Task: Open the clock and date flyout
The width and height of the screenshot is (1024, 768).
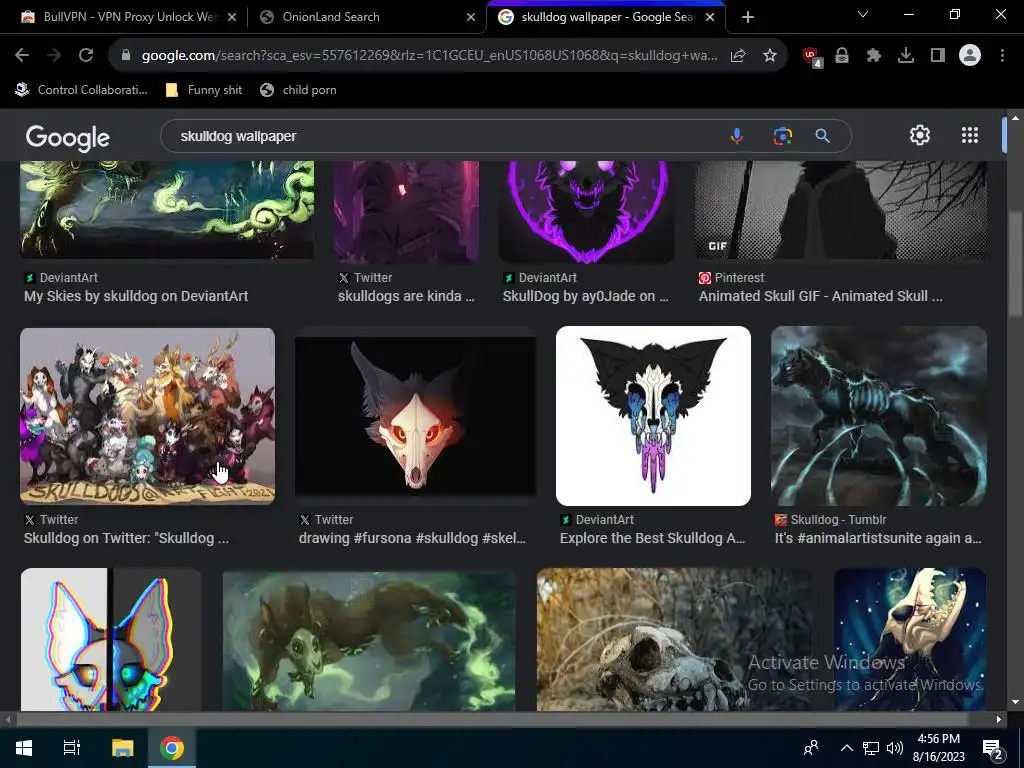Action: point(938,748)
